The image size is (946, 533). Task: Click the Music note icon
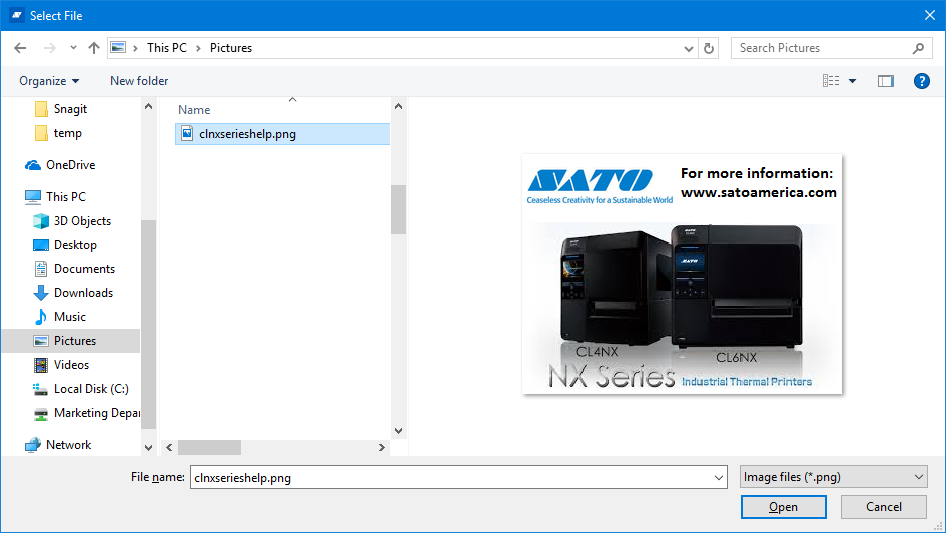[41, 317]
